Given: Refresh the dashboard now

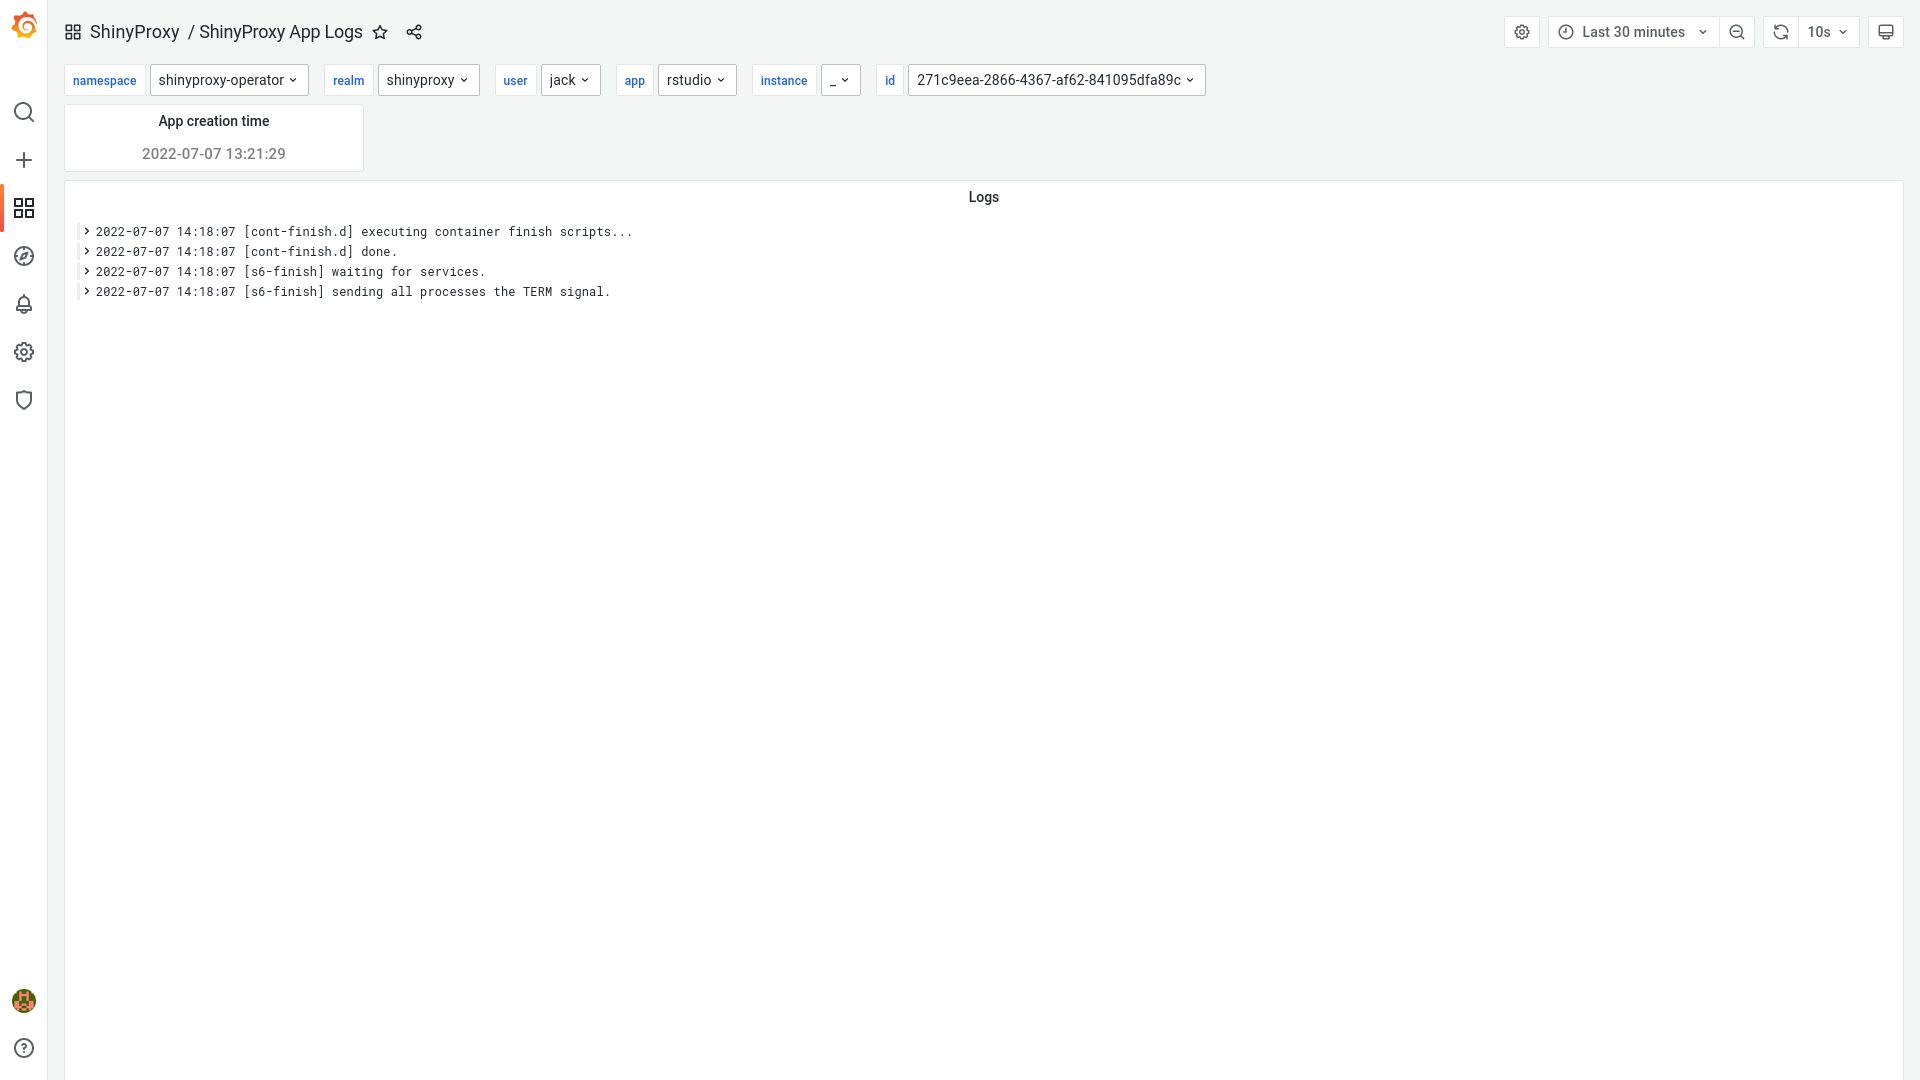Looking at the screenshot, I should click(x=1781, y=32).
